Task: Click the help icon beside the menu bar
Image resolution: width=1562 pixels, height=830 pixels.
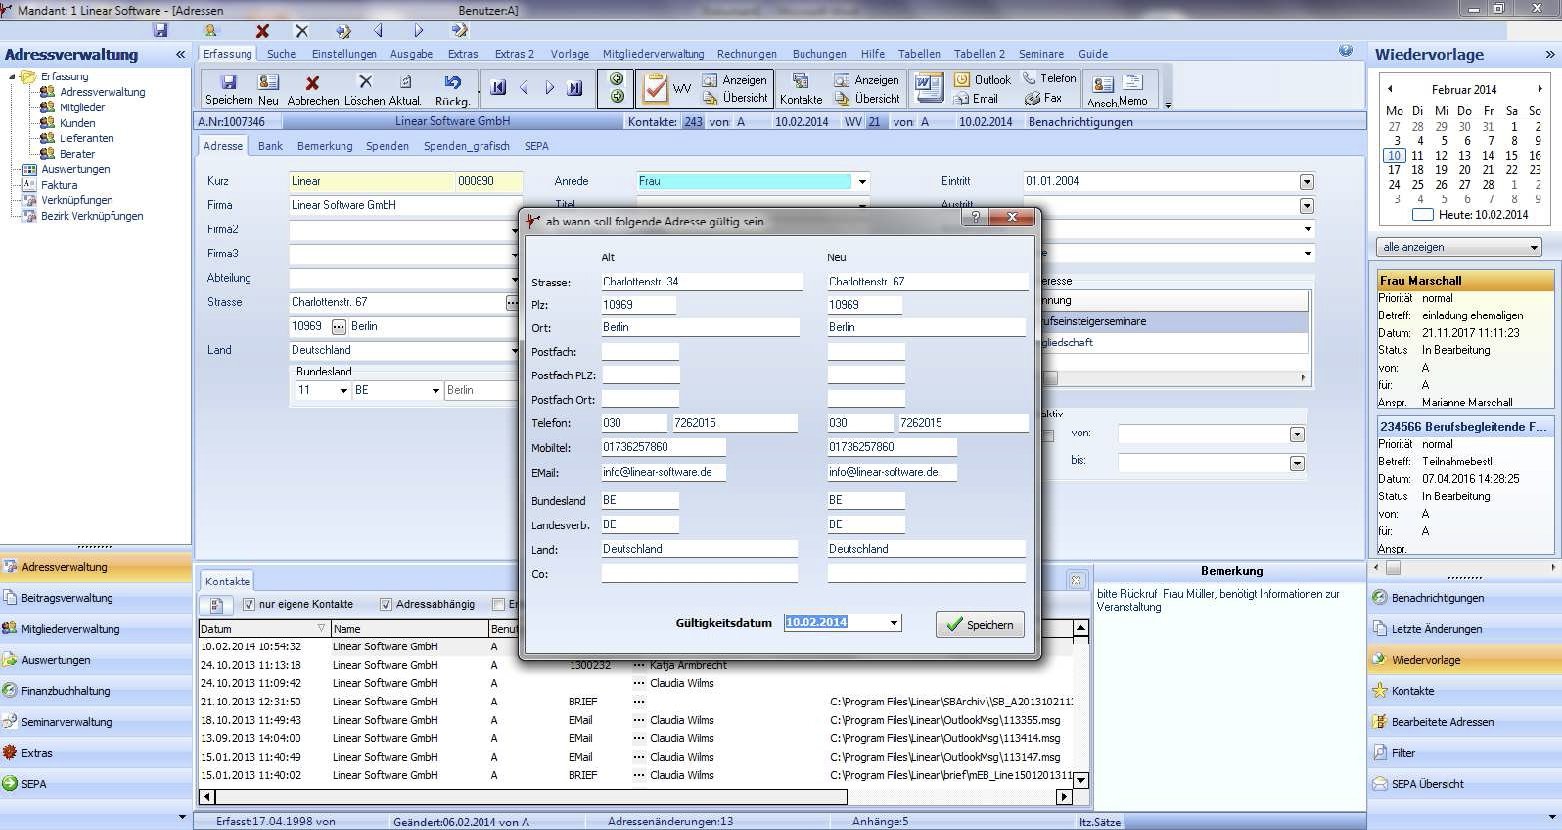Action: tap(1346, 51)
